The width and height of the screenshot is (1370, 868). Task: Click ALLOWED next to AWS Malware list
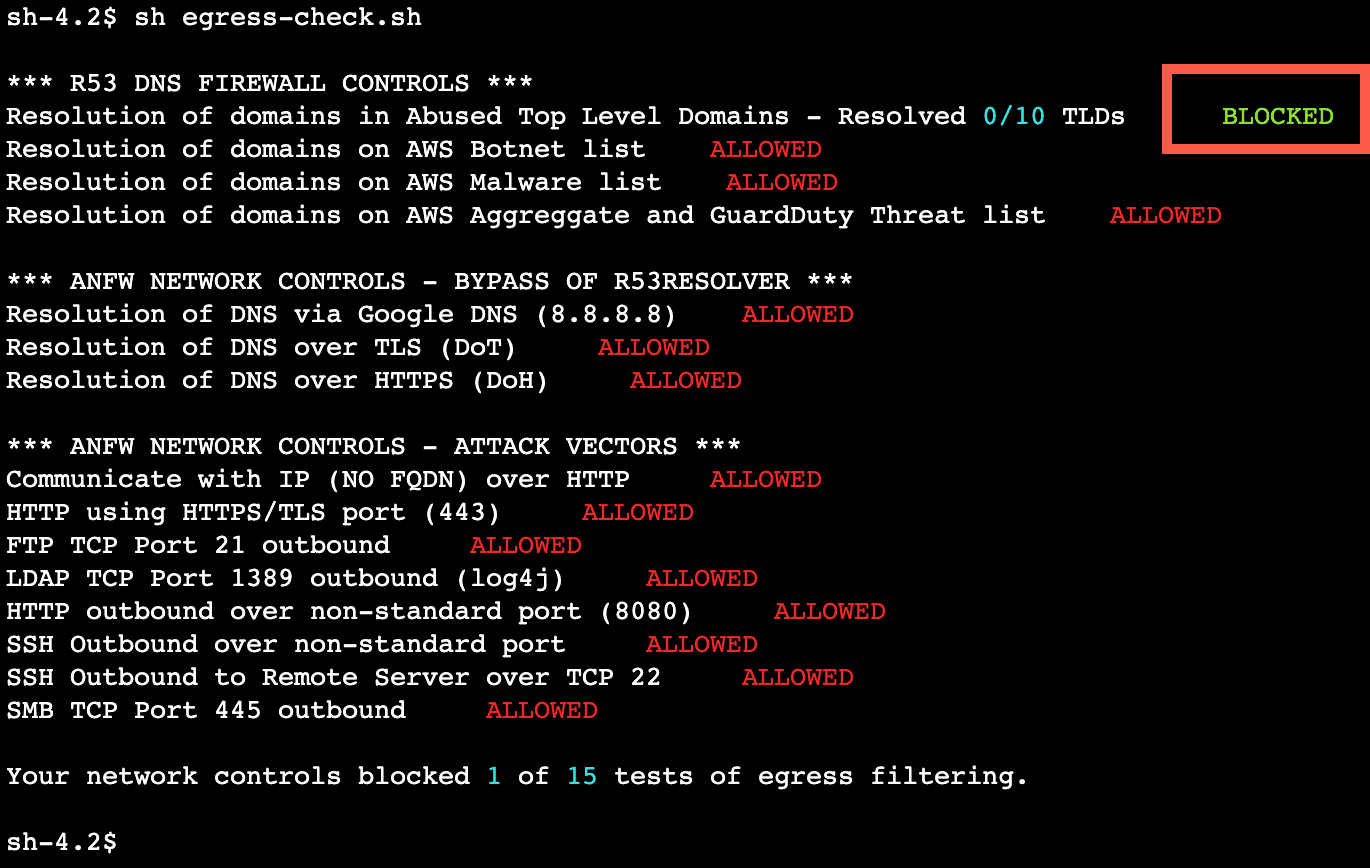pyautogui.click(x=782, y=182)
